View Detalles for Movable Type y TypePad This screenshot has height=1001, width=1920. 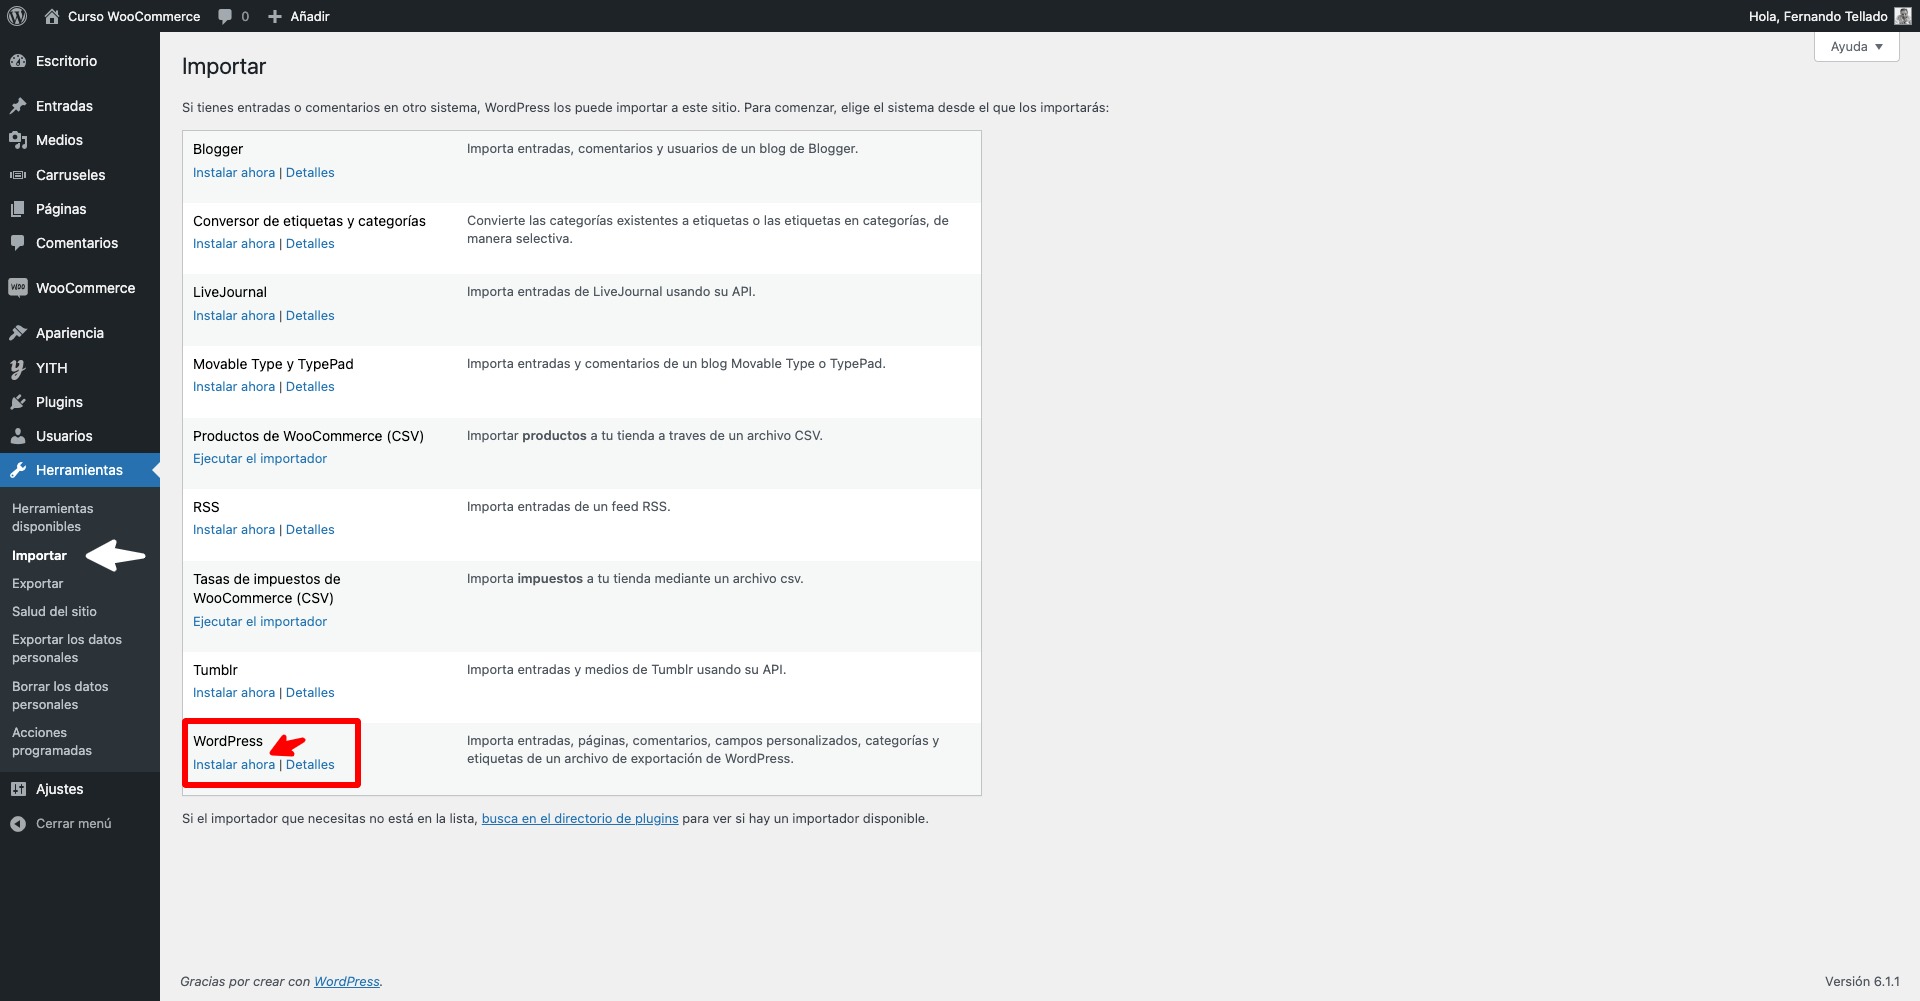coord(310,387)
